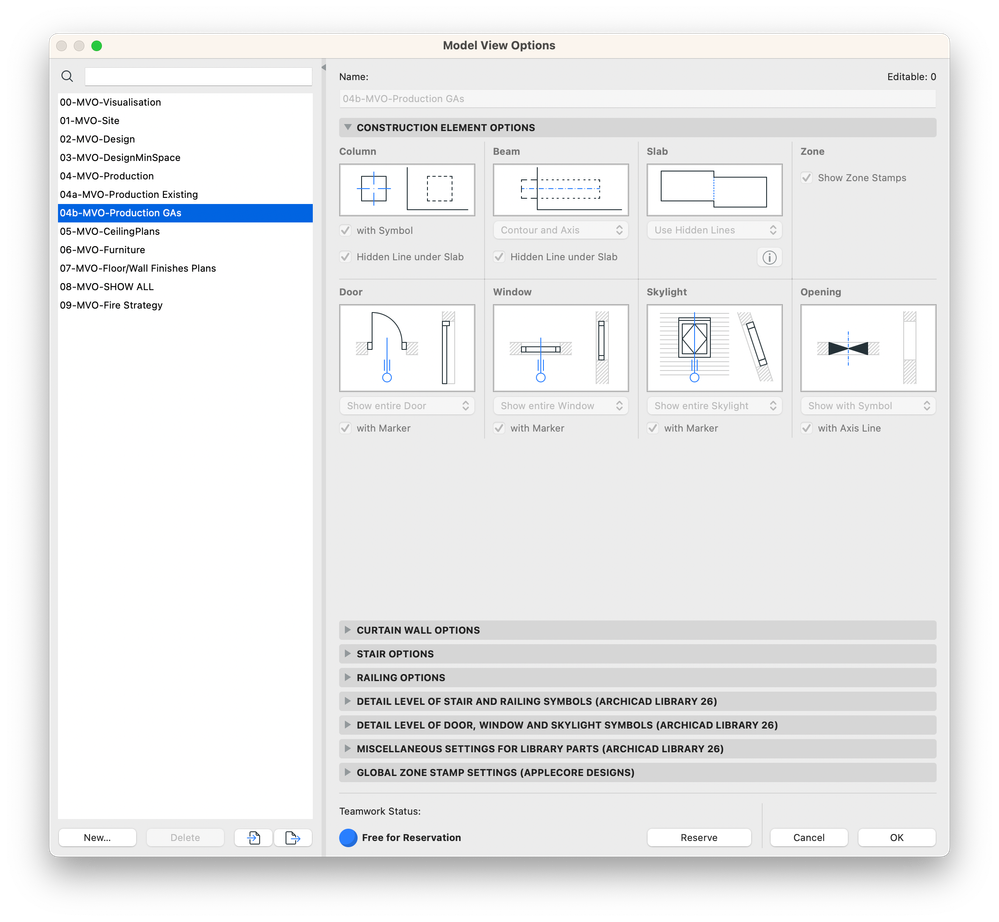Image resolution: width=999 pixels, height=922 pixels.
Task: Toggle Window with Marker checkbox
Action: 499,428
